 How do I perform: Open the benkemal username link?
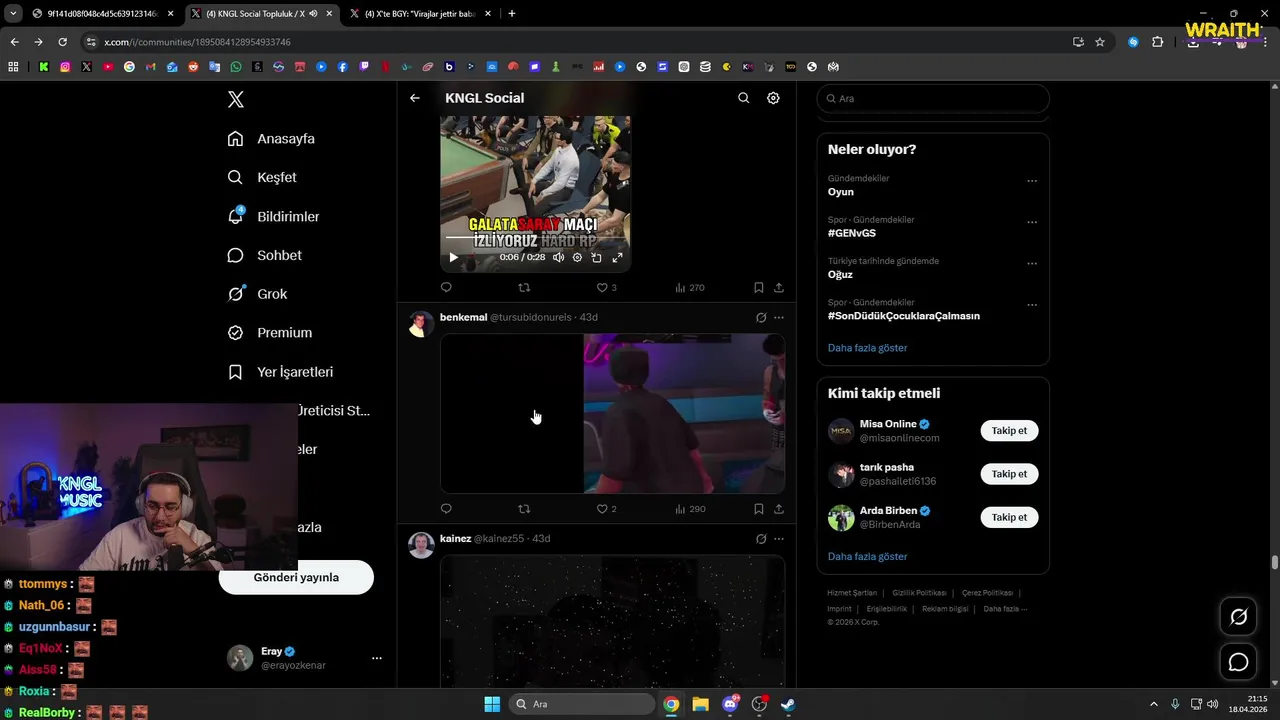point(463,317)
